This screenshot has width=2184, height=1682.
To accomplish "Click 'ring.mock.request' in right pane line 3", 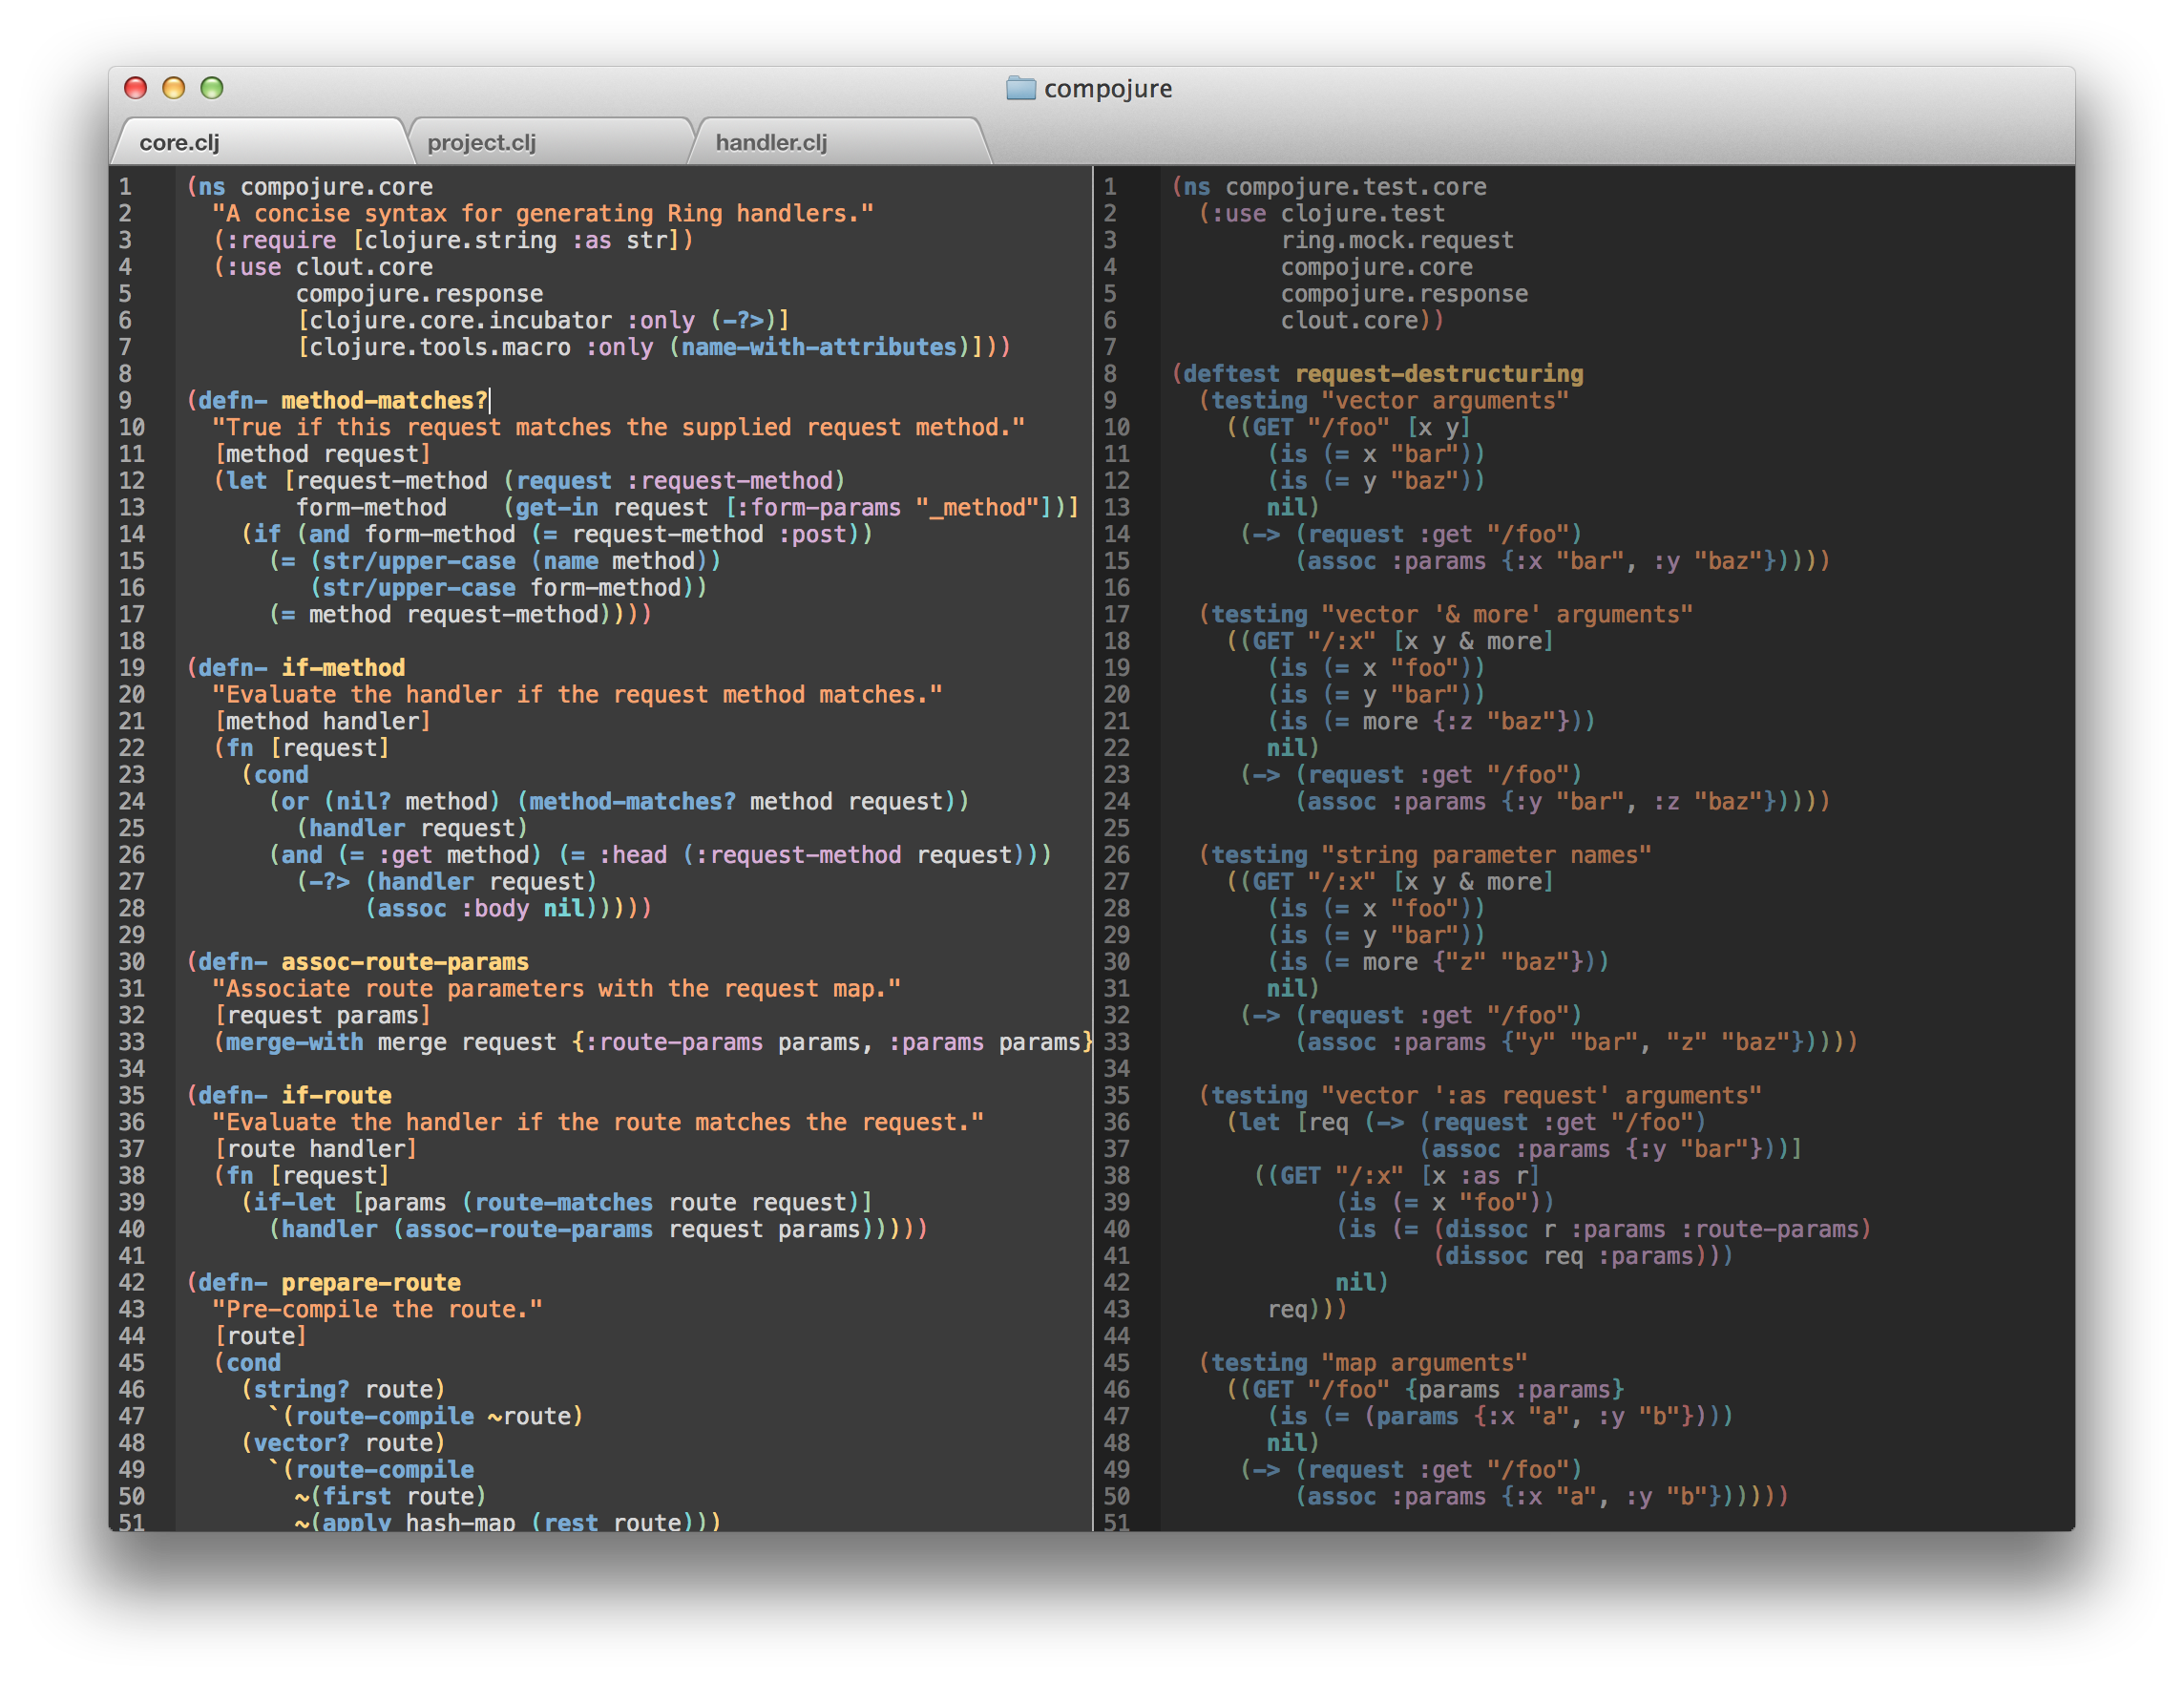I will tap(1397, 241).
